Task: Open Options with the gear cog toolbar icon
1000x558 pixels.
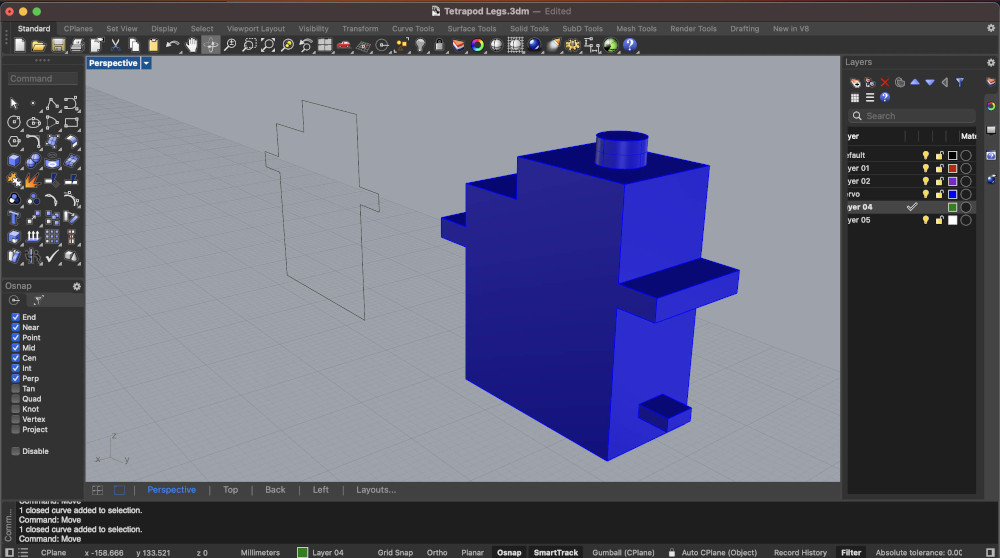Action: coord(573,45)
